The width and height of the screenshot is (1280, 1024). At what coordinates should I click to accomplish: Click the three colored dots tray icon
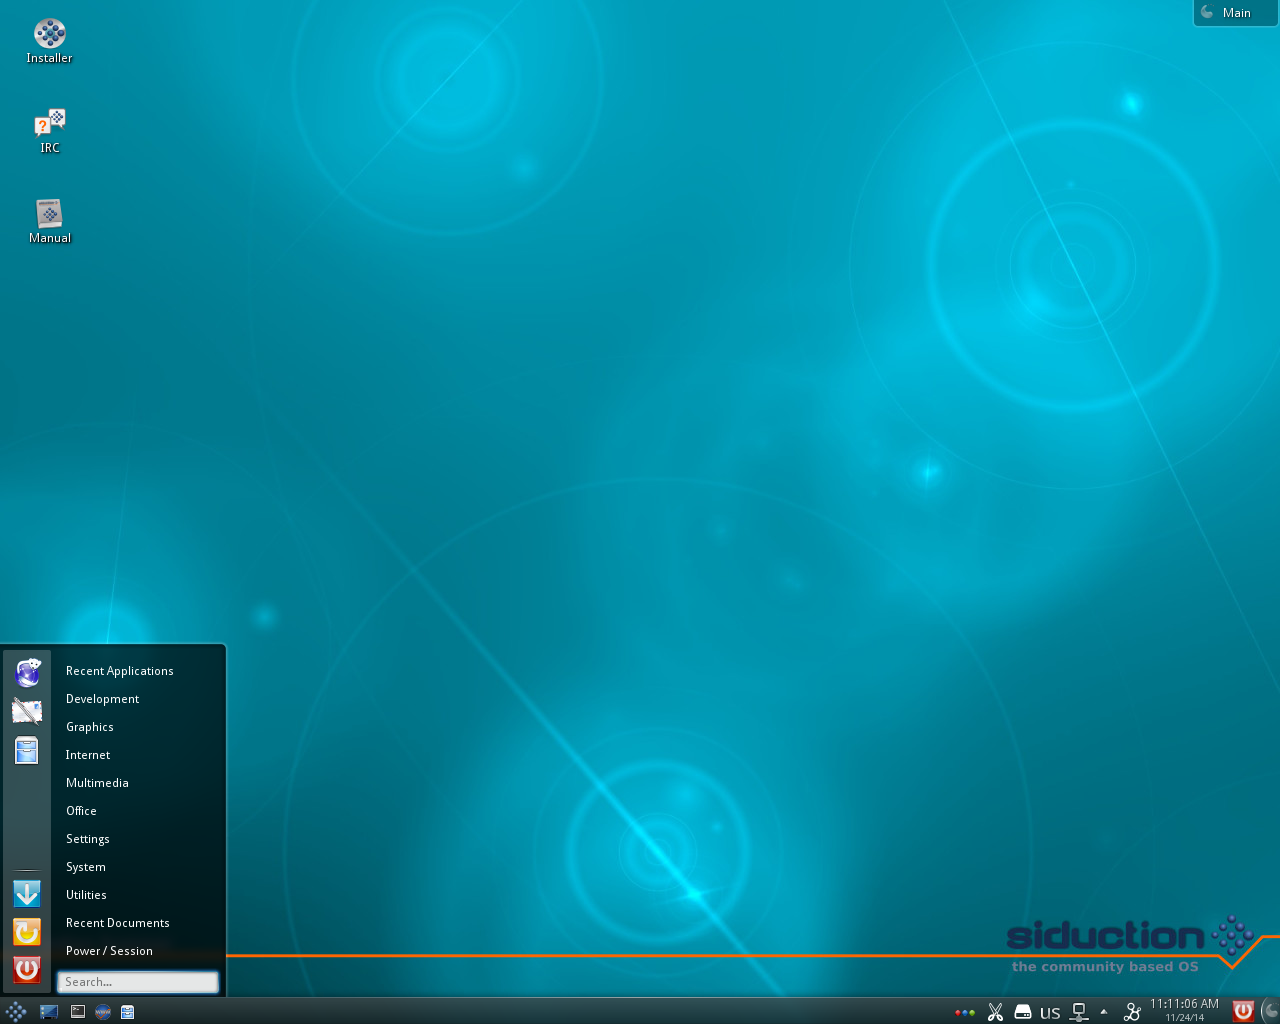tap(965, 1012)
